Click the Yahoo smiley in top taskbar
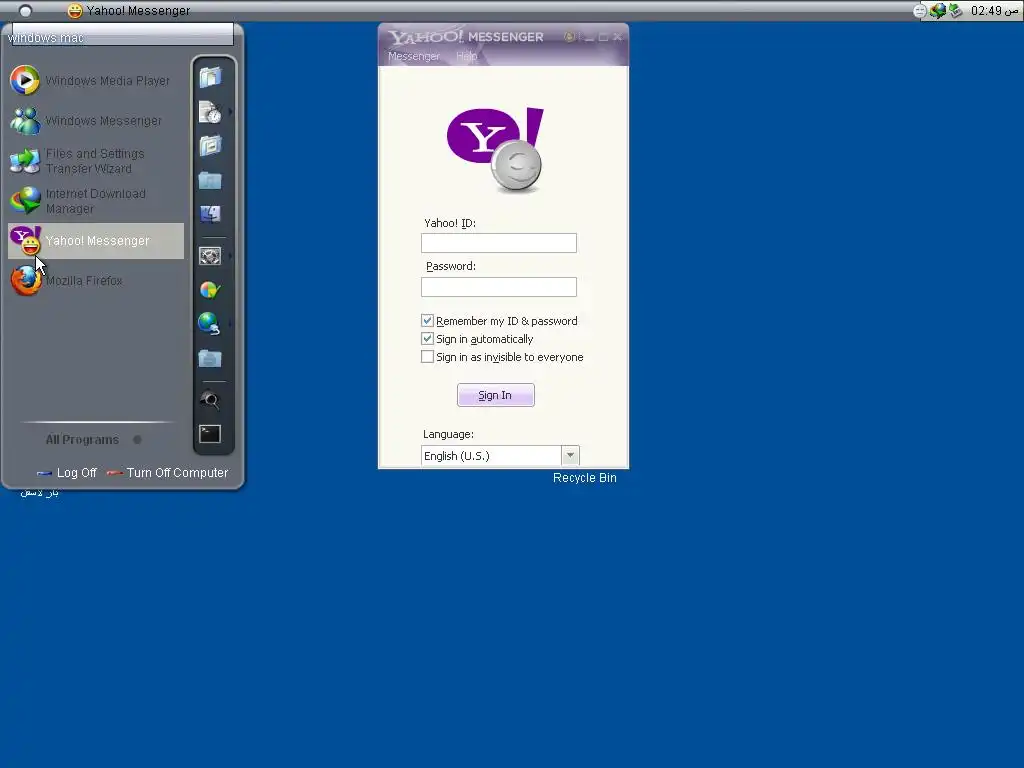The height and width of the screenshot is (768, 1024). pos(75,10)
